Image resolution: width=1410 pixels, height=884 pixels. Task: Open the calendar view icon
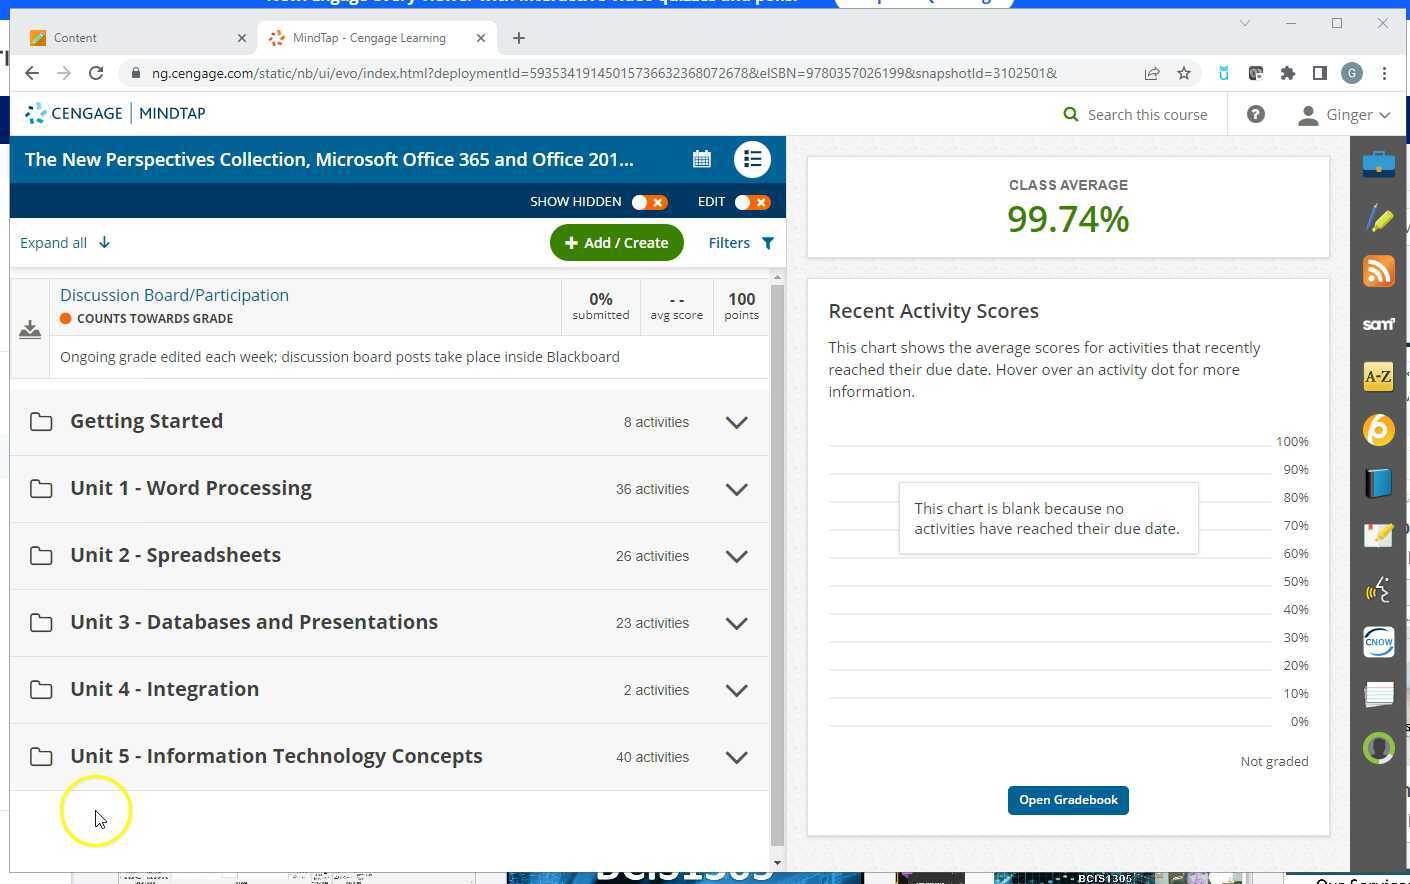click(702, 159)
